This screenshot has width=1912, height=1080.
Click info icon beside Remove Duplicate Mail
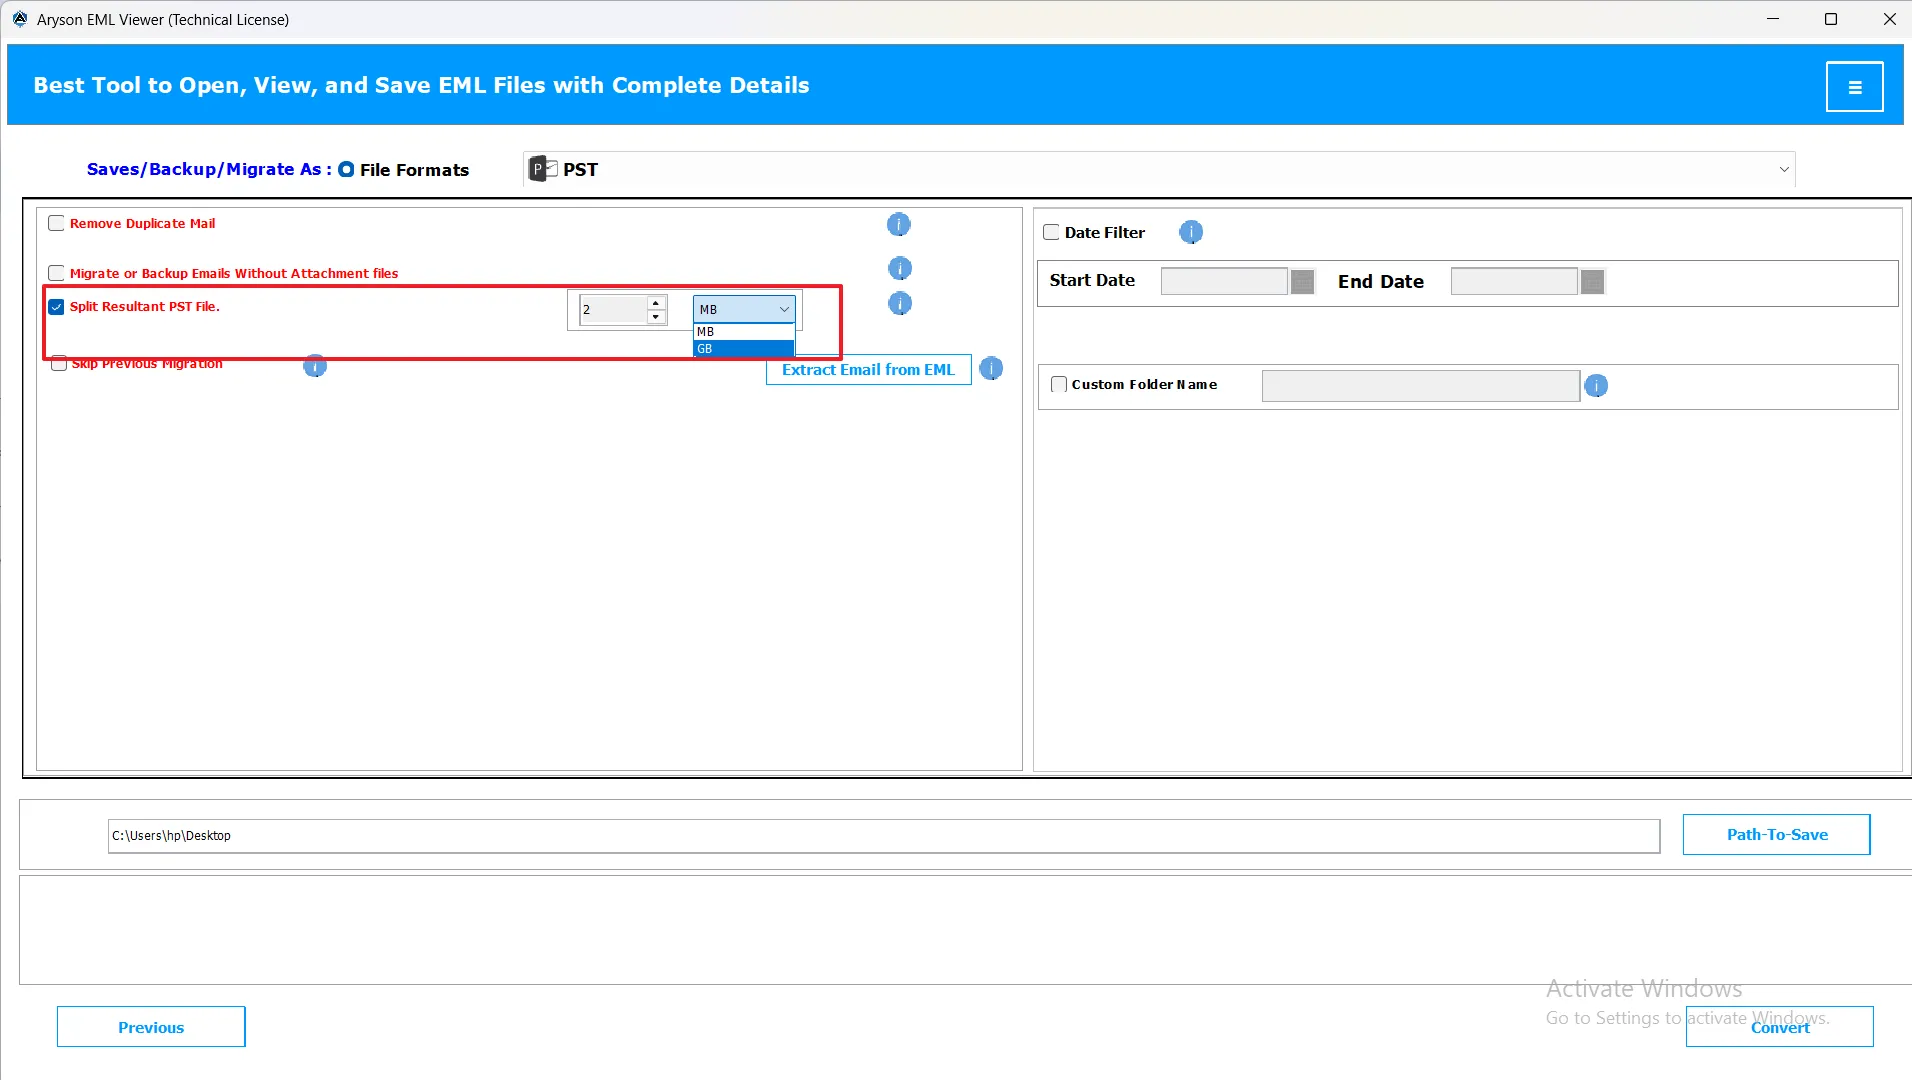(898, 224)
